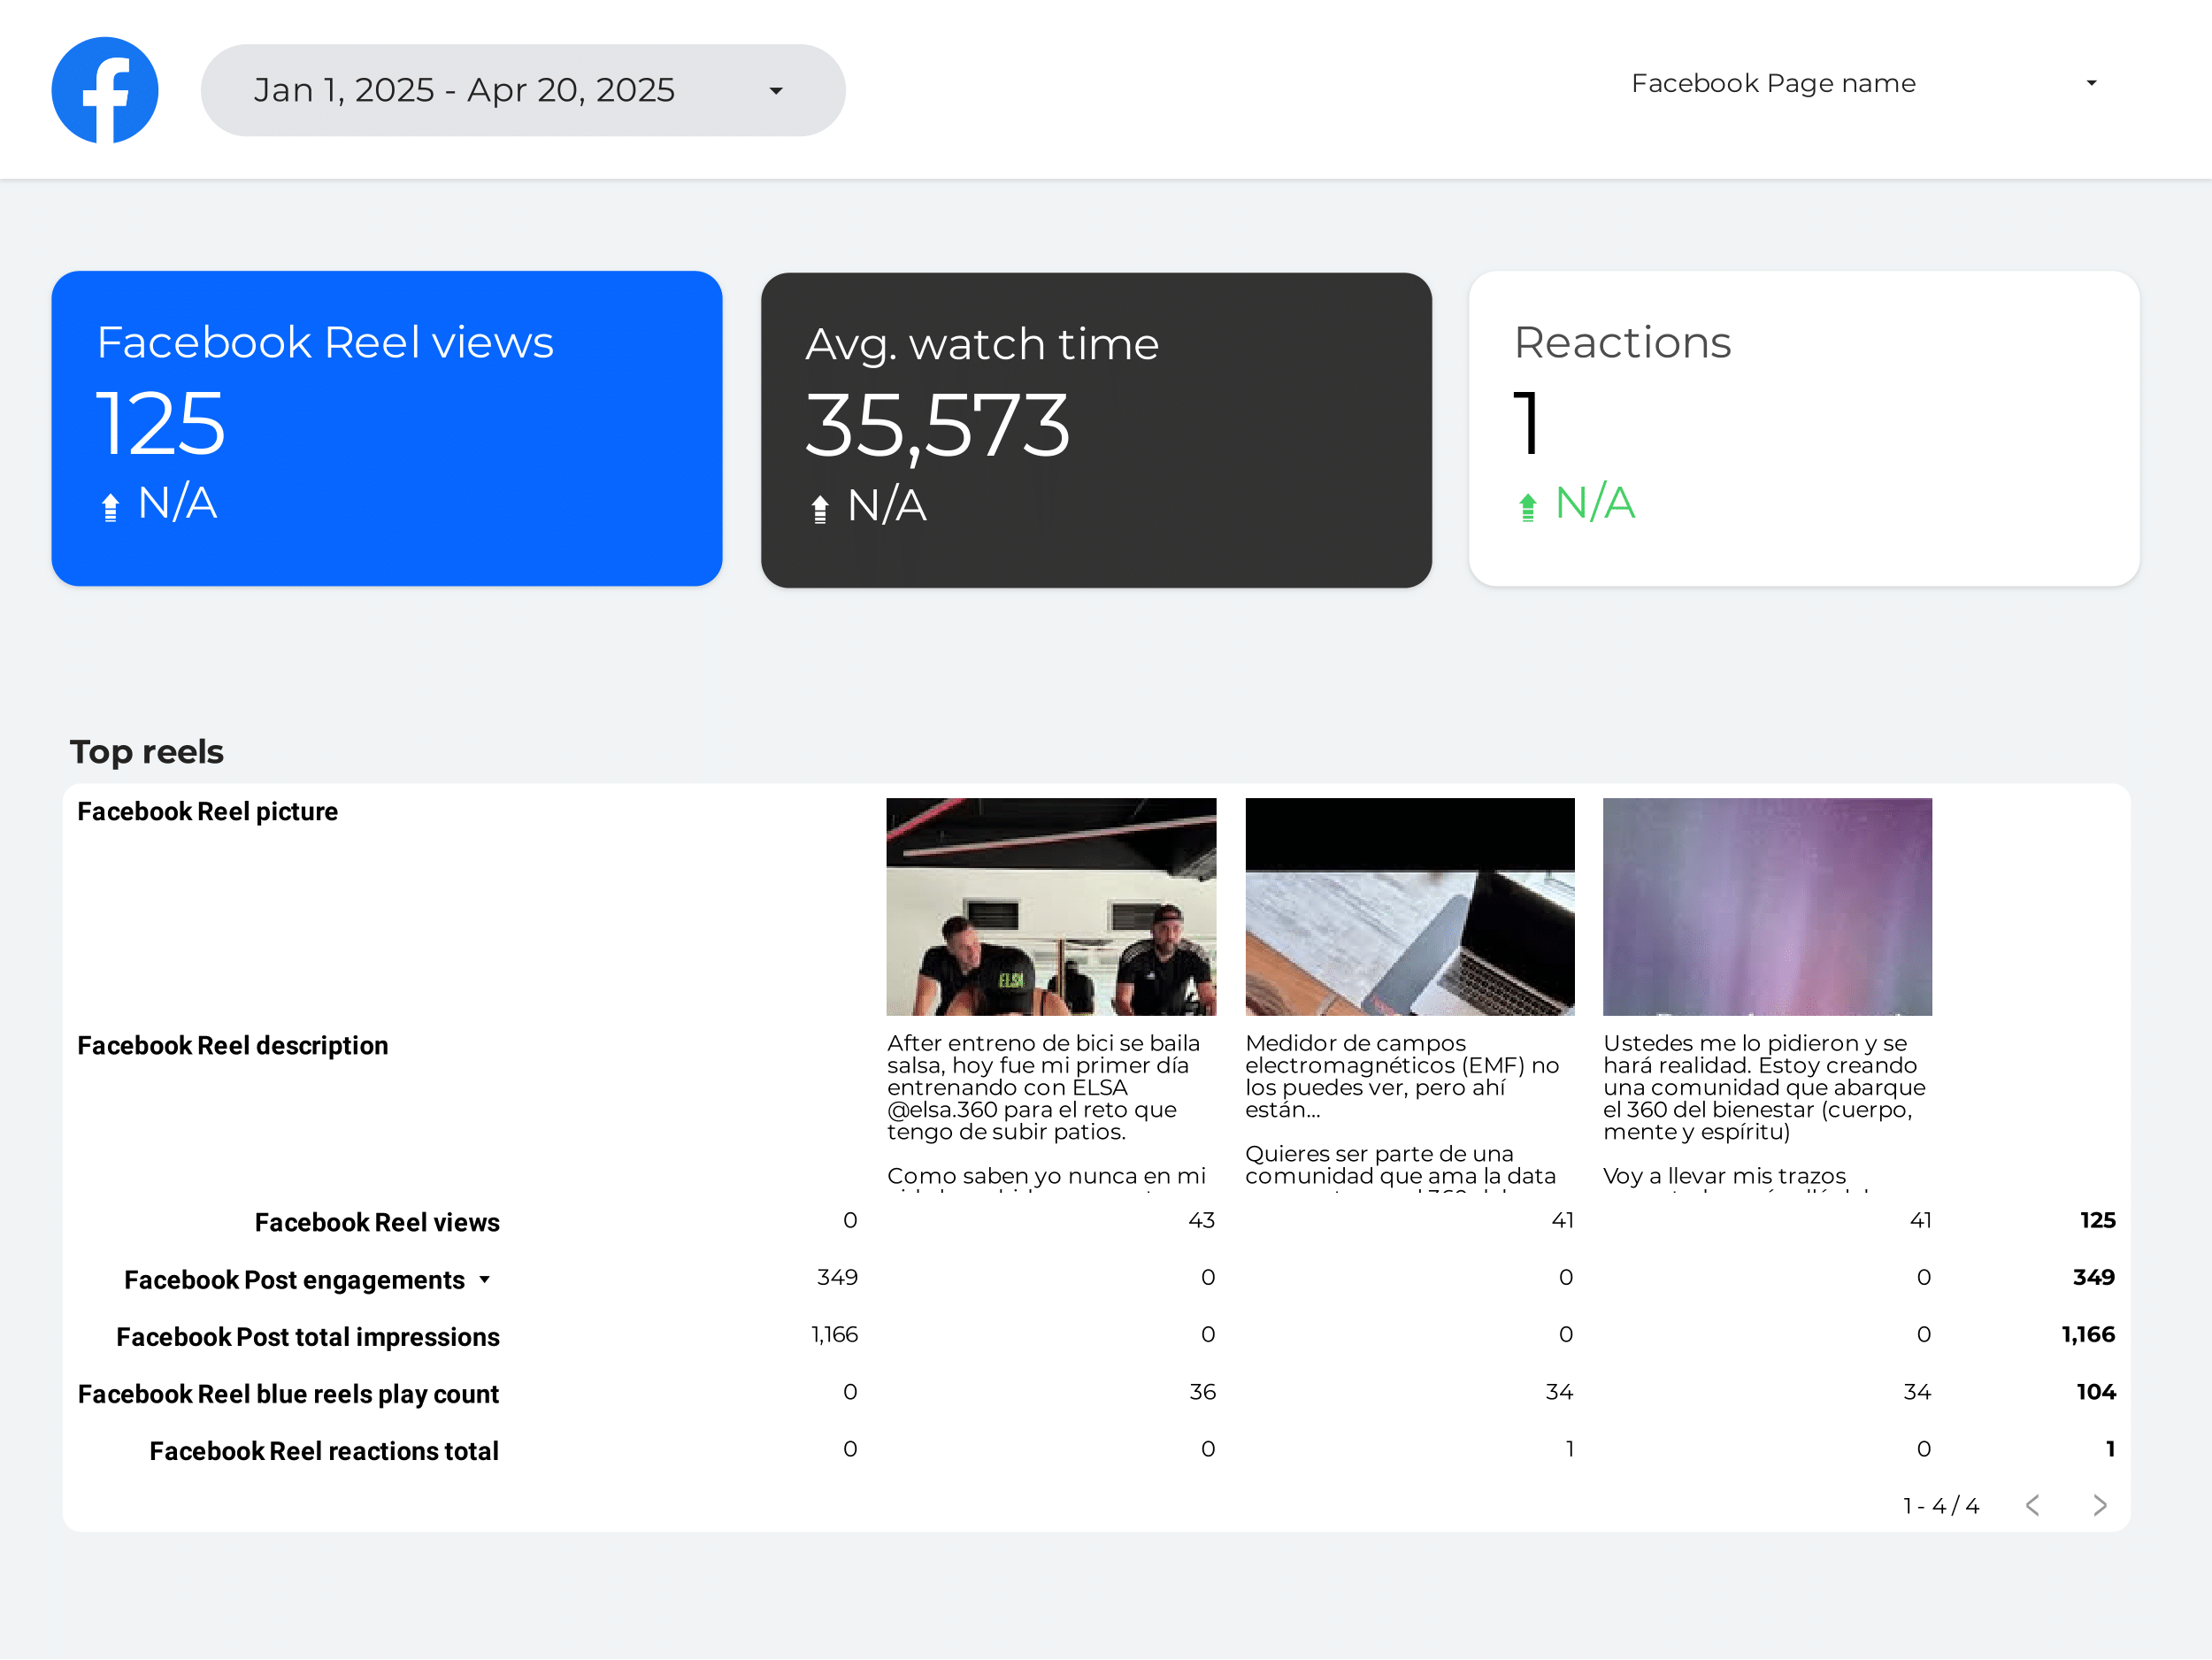Open the Facebook Post engagements sort arrow
The height and width of the screenshot is (1660, 2212).
(485, 1280)
